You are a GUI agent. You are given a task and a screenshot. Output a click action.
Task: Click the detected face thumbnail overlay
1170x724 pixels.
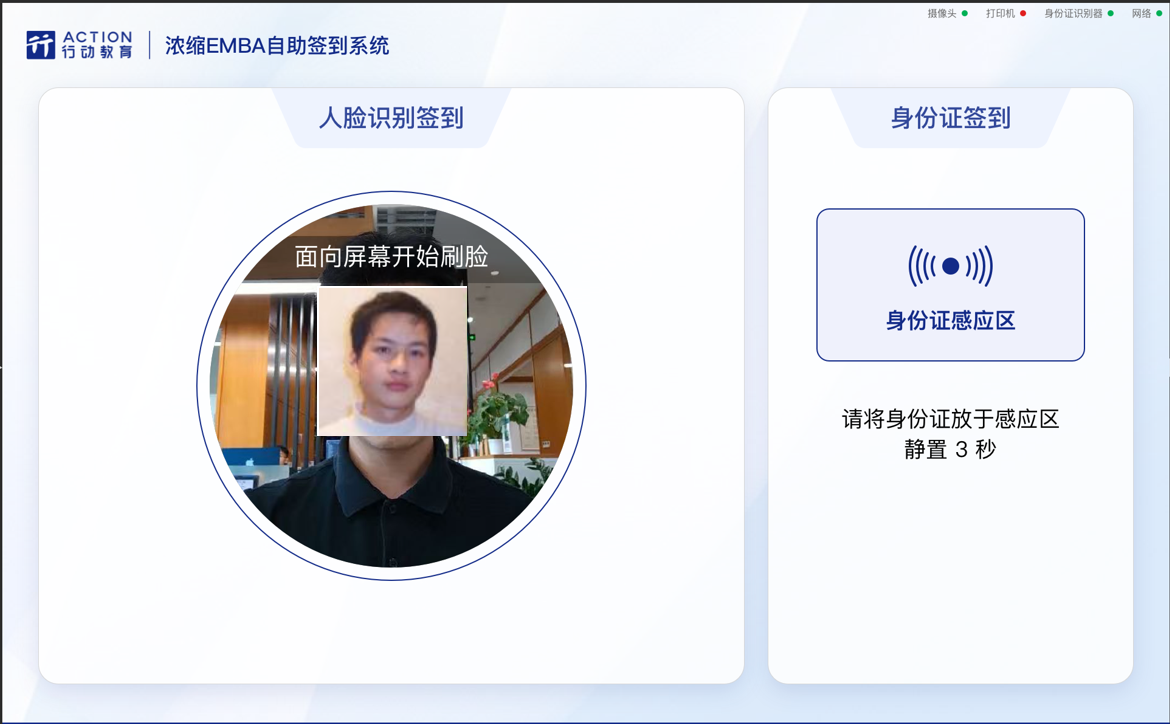pos(392,361)
